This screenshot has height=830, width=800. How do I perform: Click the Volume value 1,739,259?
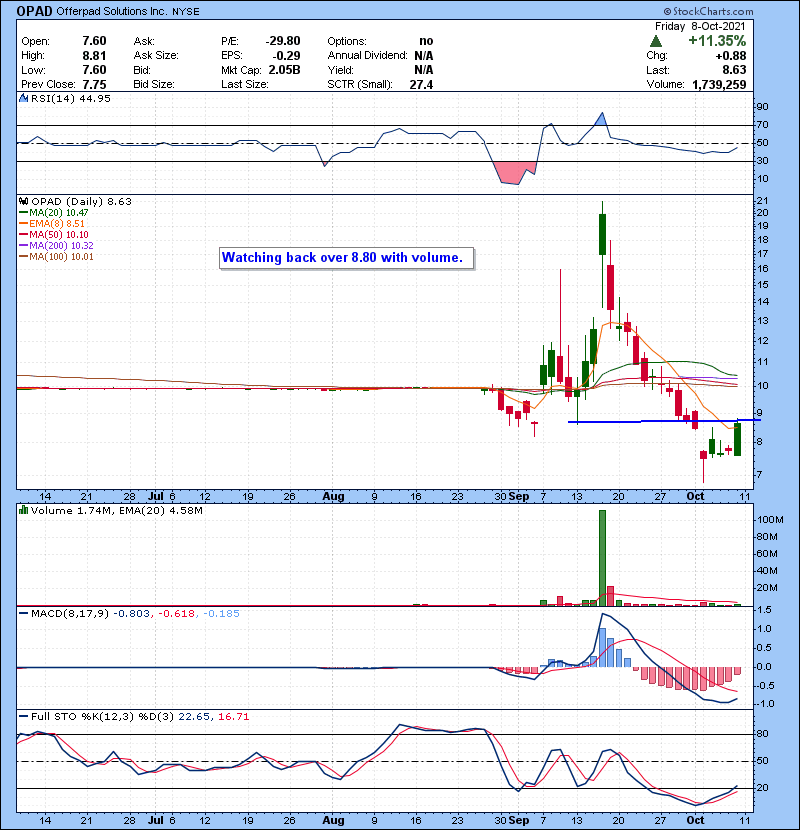coord(719,84)
